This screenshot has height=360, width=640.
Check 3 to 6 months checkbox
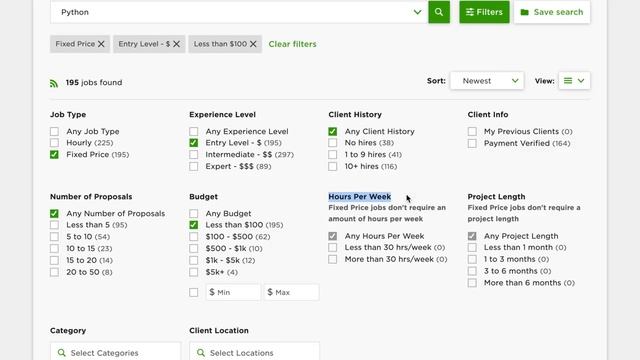(472, 271)
